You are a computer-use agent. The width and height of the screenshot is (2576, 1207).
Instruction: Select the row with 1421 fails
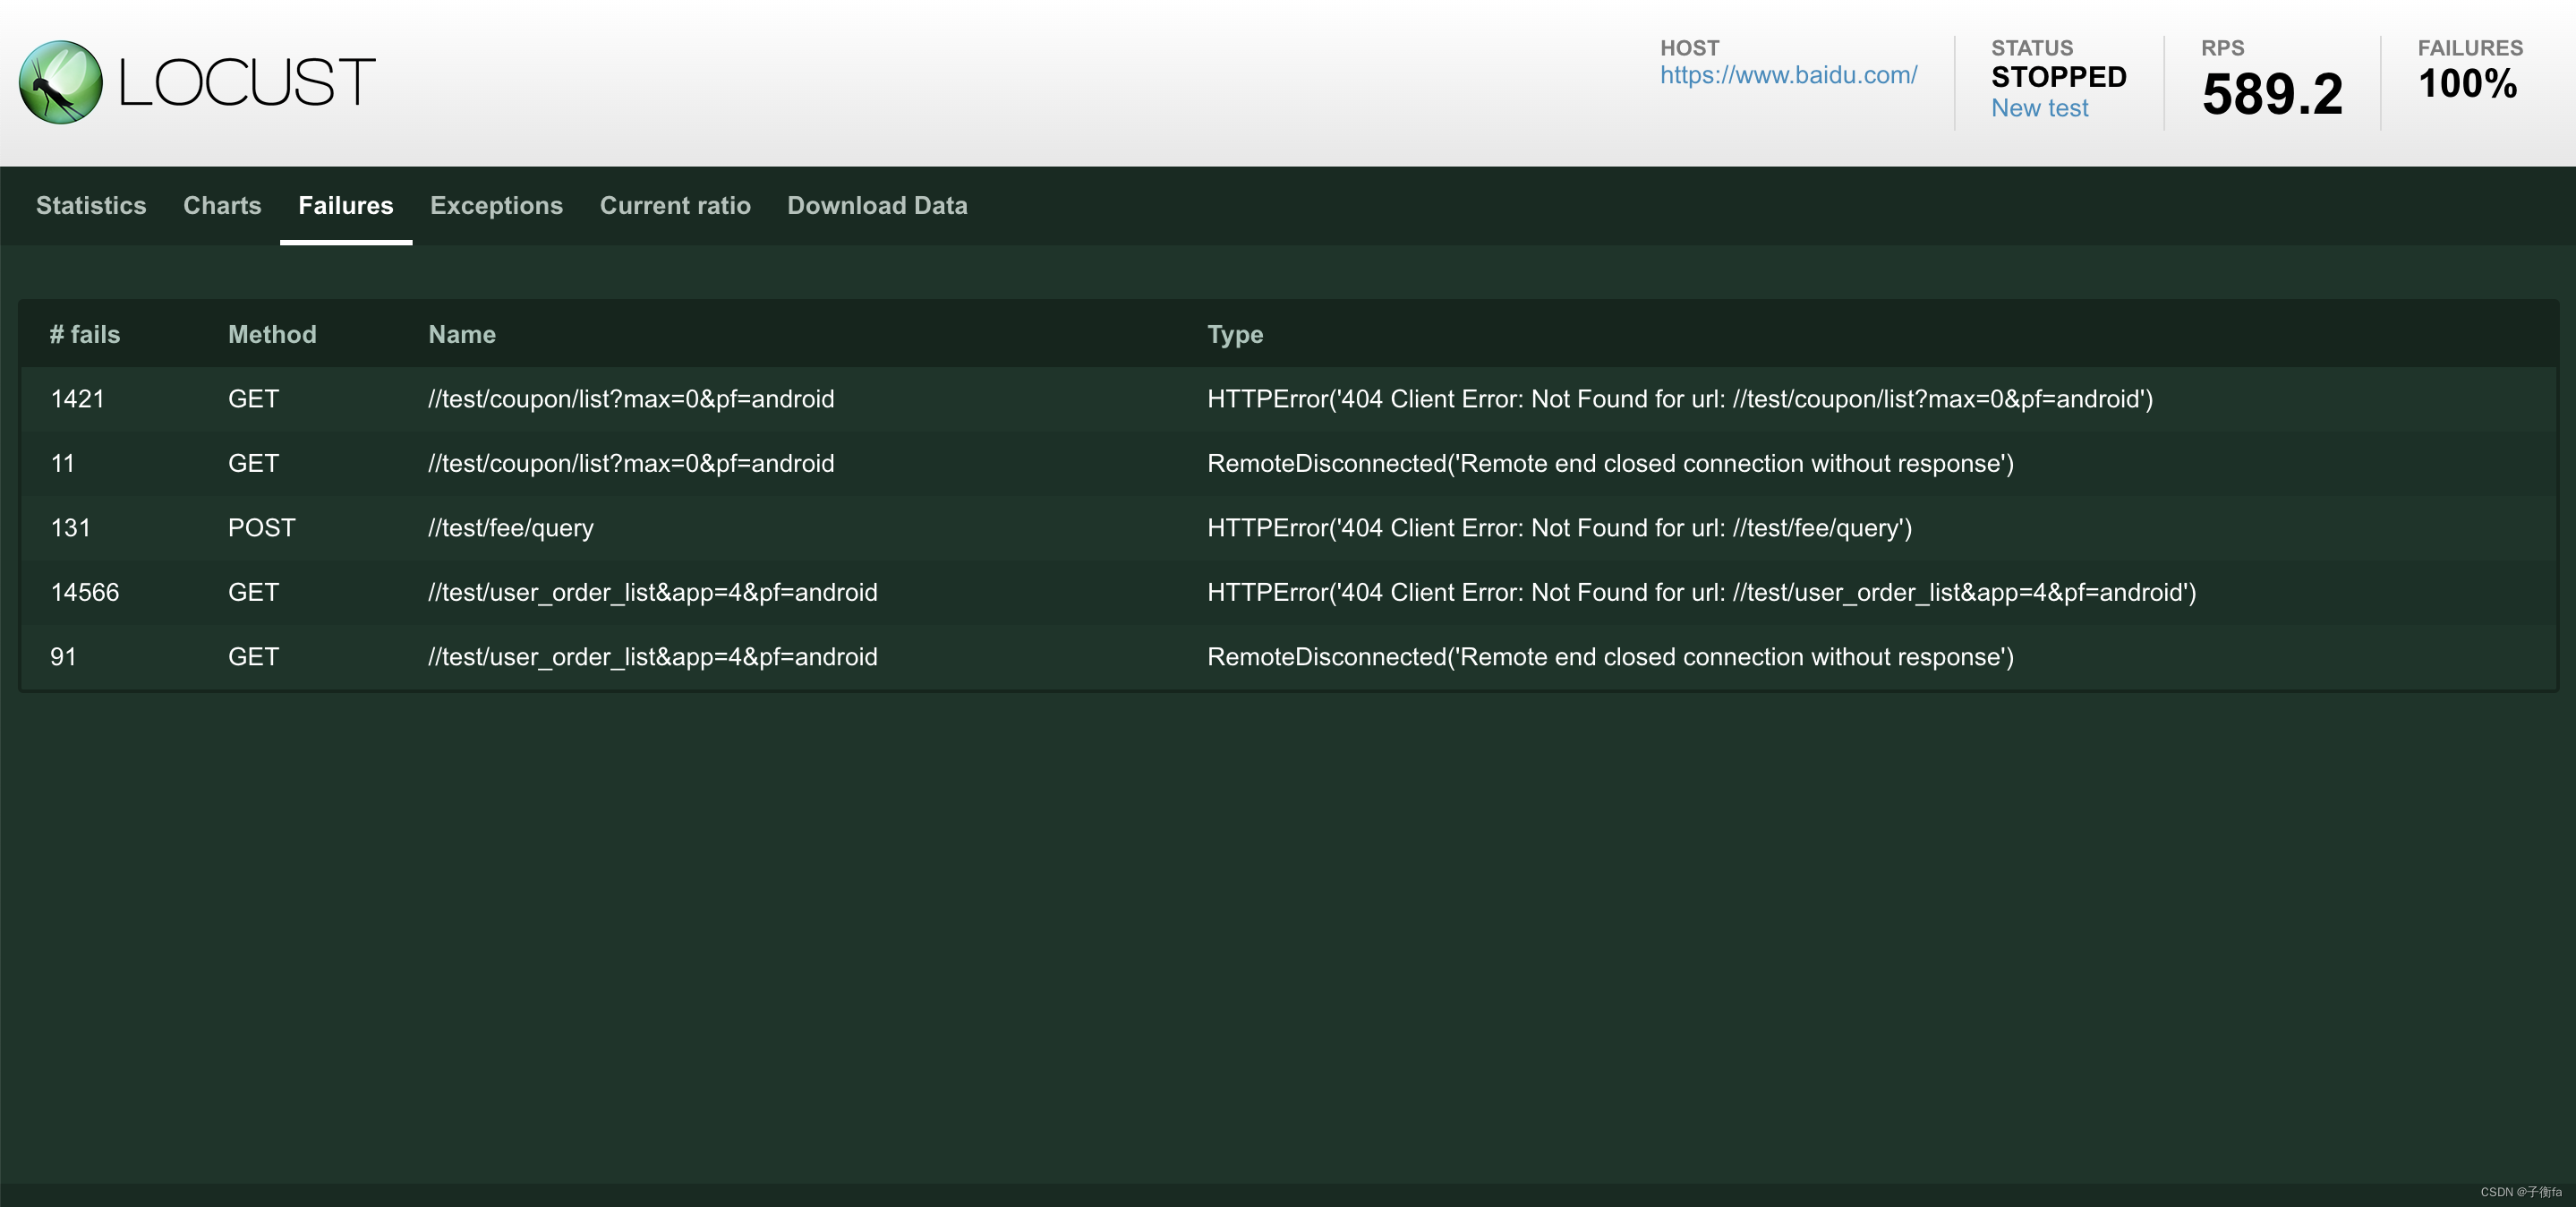[x=78, y=399]
